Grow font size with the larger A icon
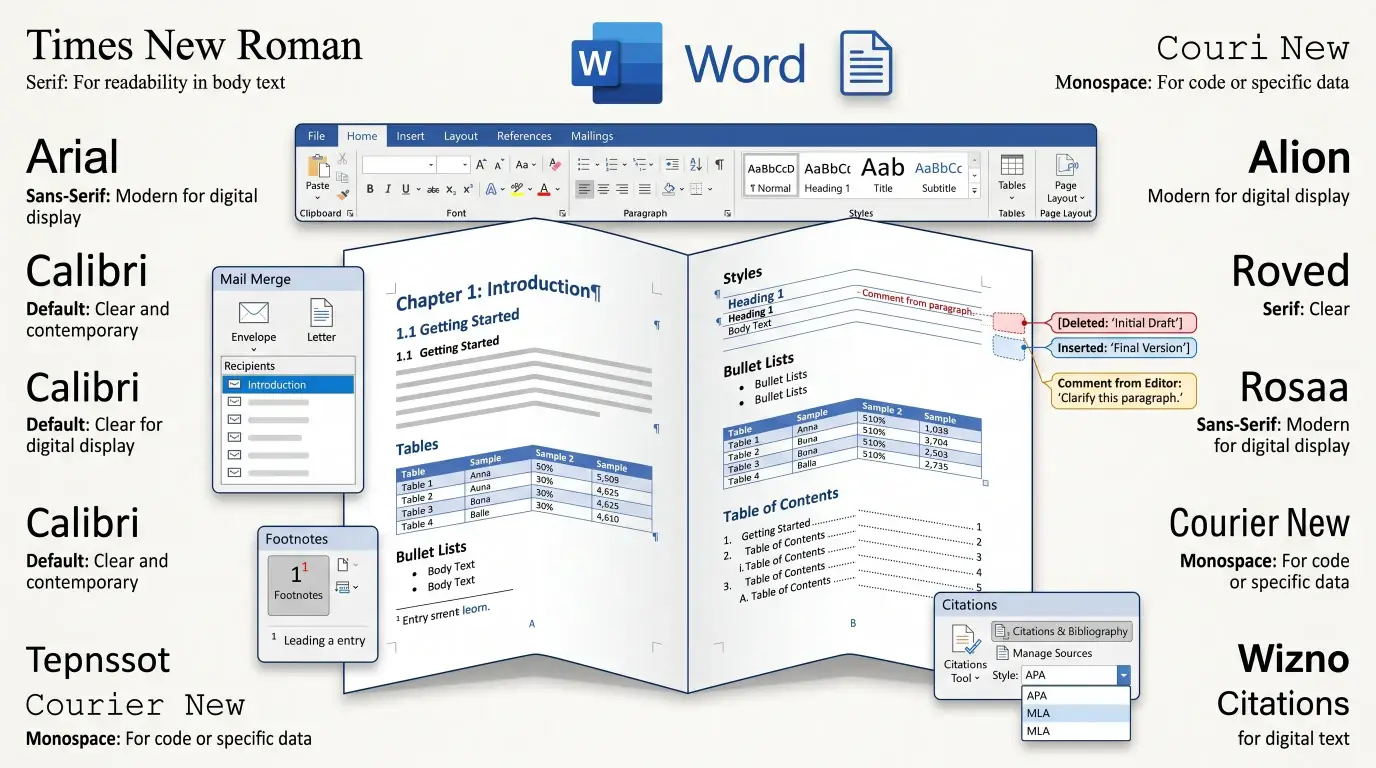The image size is (1376, 768). (481, 165)
